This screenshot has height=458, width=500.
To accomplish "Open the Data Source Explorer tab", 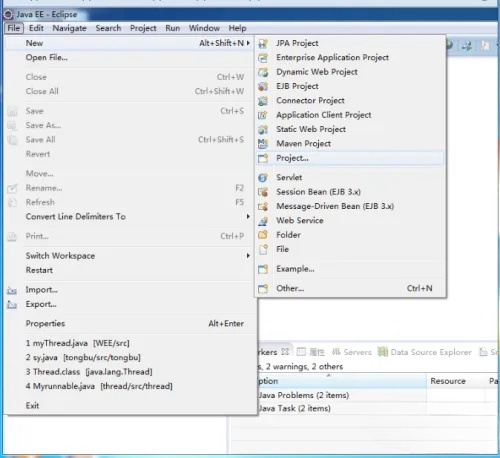I will (x=425, y=352).
